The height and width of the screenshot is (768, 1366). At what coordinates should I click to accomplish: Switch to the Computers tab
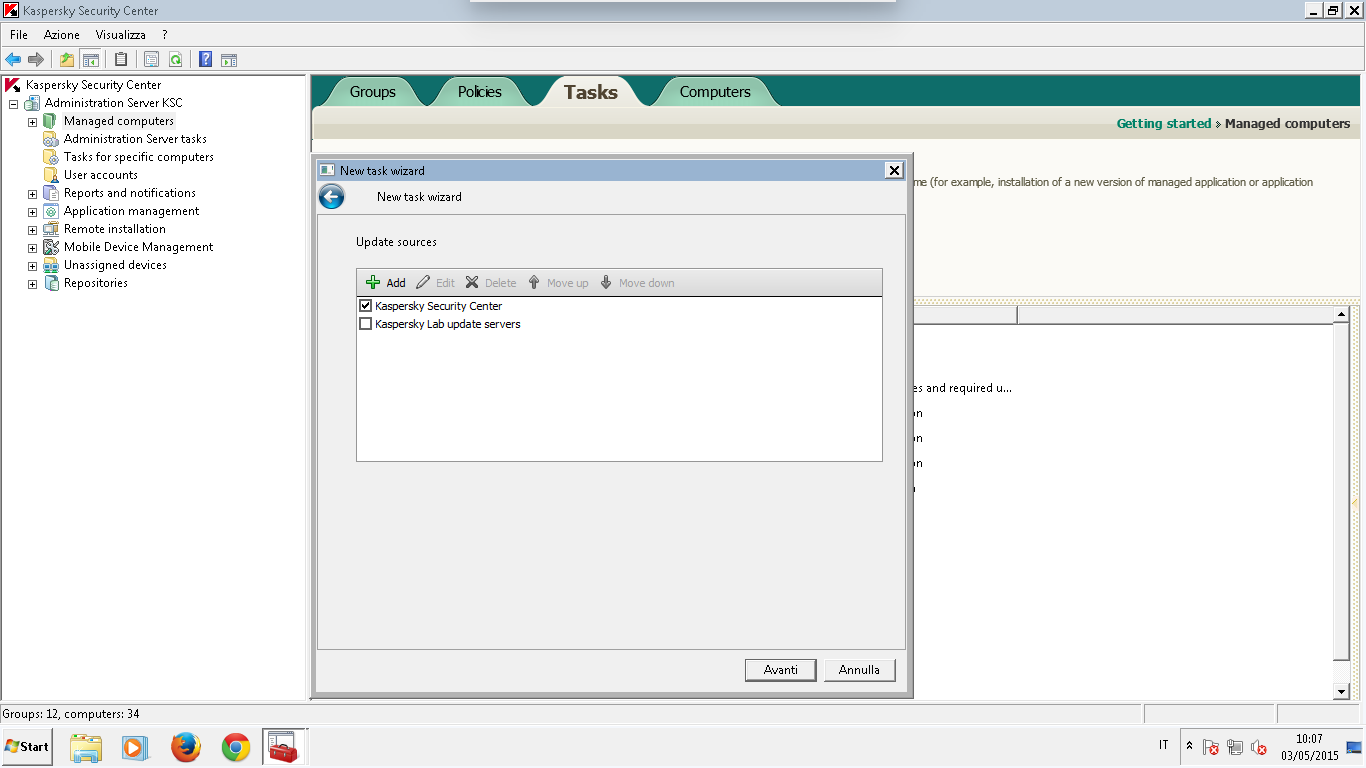pyautogui.click(x=715, y=92)
